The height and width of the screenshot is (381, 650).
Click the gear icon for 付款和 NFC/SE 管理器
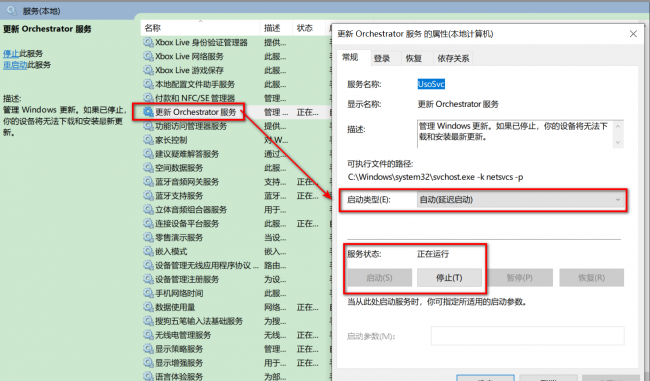click(x=148, y=98)
